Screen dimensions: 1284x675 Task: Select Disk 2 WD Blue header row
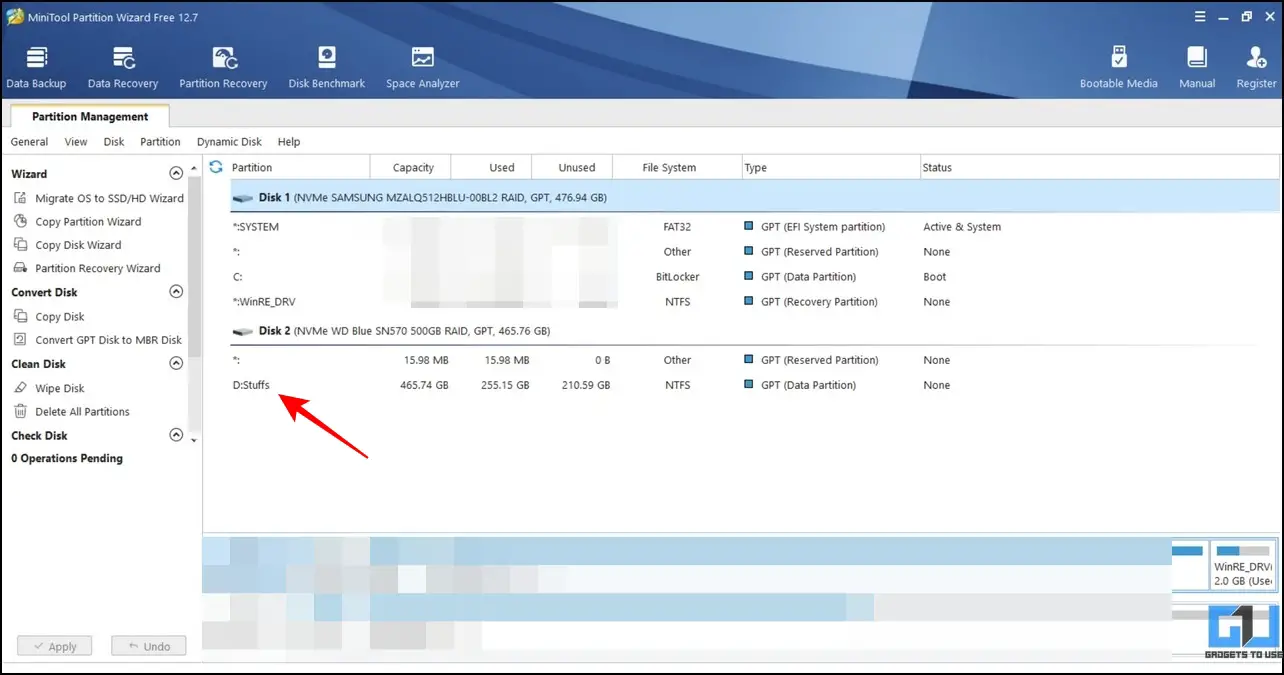755,331
